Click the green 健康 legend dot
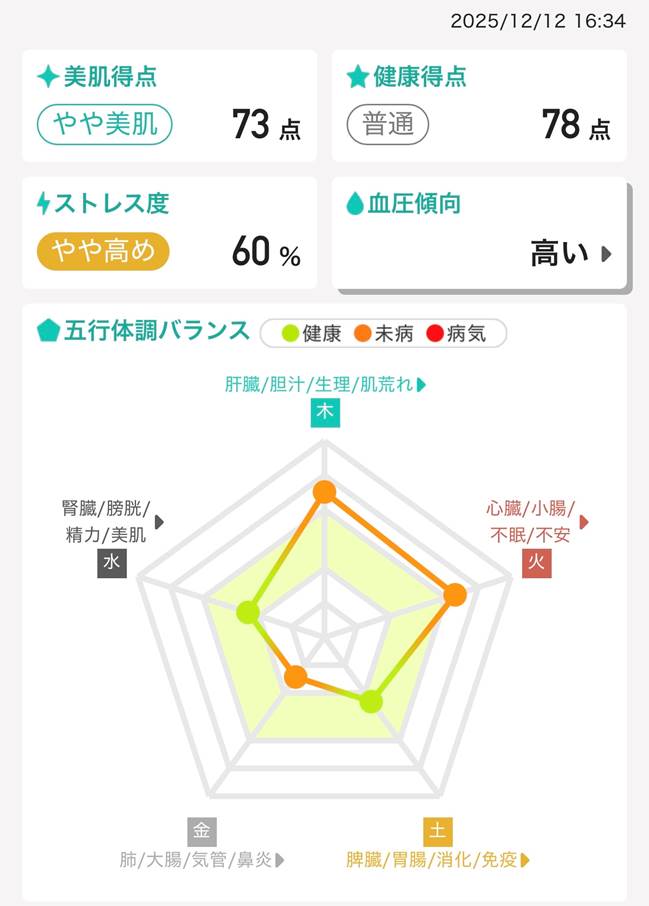This screenshot has height=906, width=649. point(290,334)
